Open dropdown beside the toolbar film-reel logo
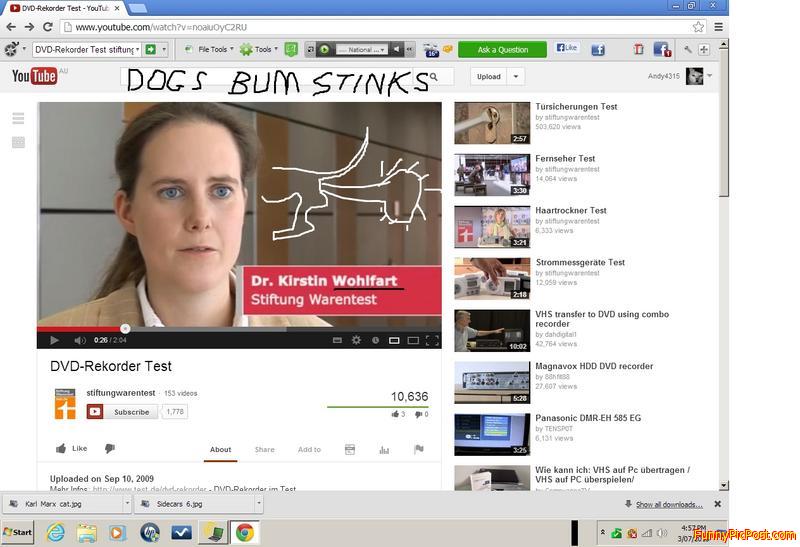This screenshot has width=800, height=547. click(24, 49)
